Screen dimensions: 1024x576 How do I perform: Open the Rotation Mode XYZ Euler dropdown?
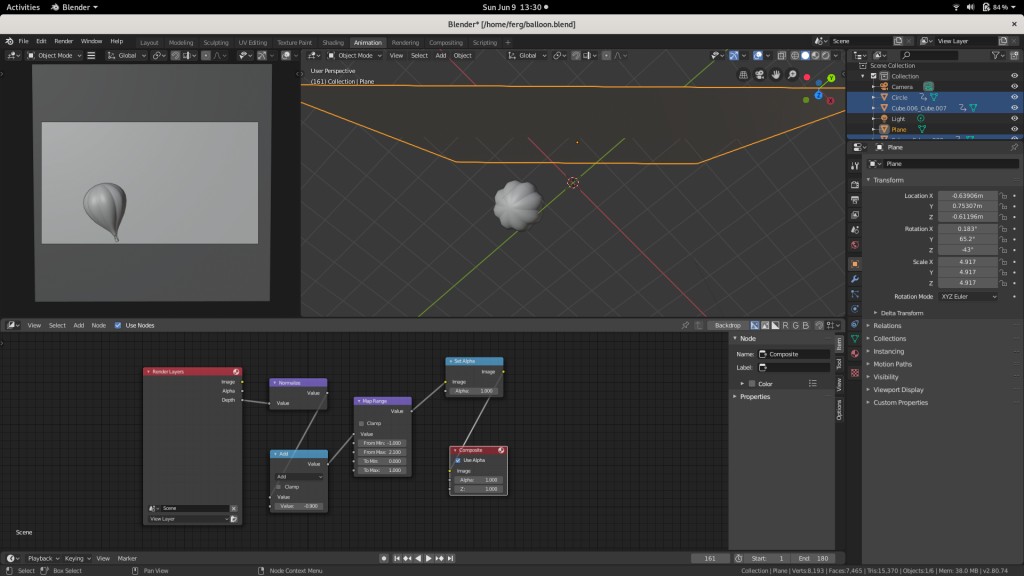coord(968,297)
